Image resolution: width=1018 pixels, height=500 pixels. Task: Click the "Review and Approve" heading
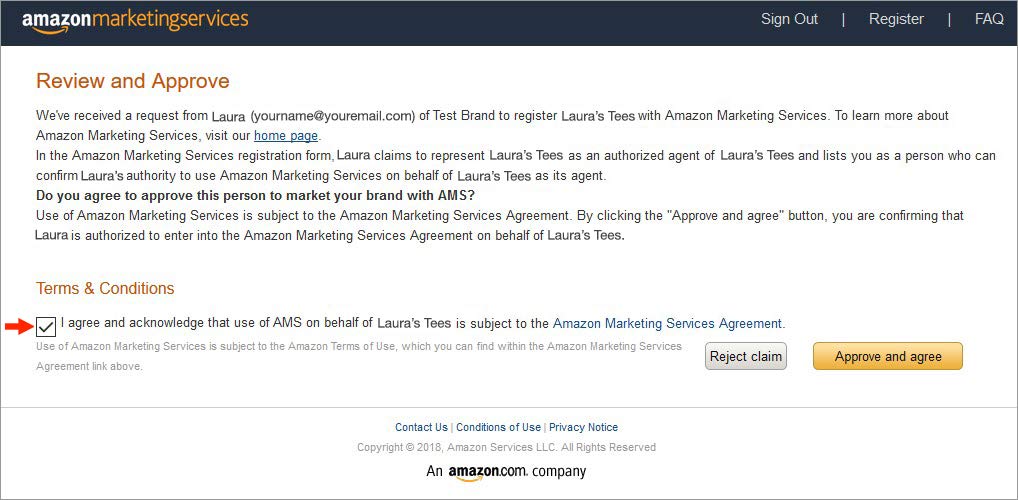point(133,81)
